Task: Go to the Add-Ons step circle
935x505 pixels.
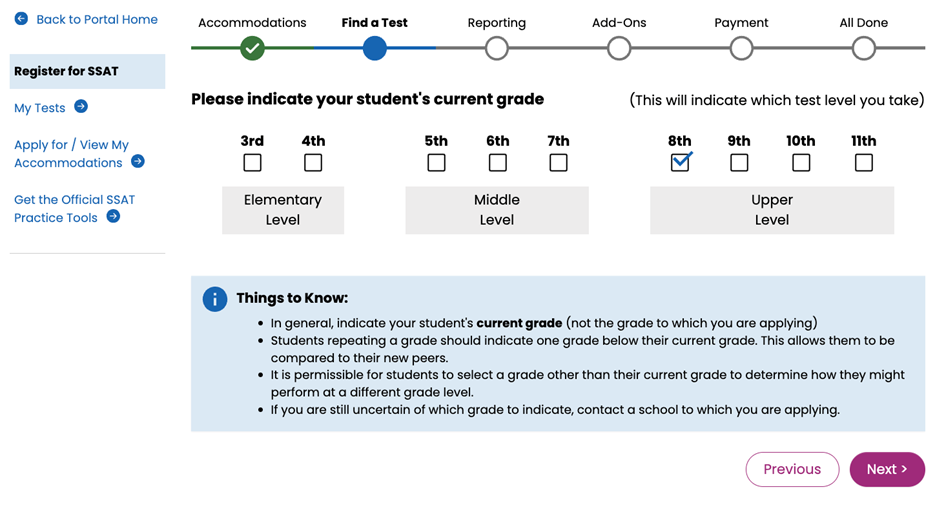Action: click(619, 47)
